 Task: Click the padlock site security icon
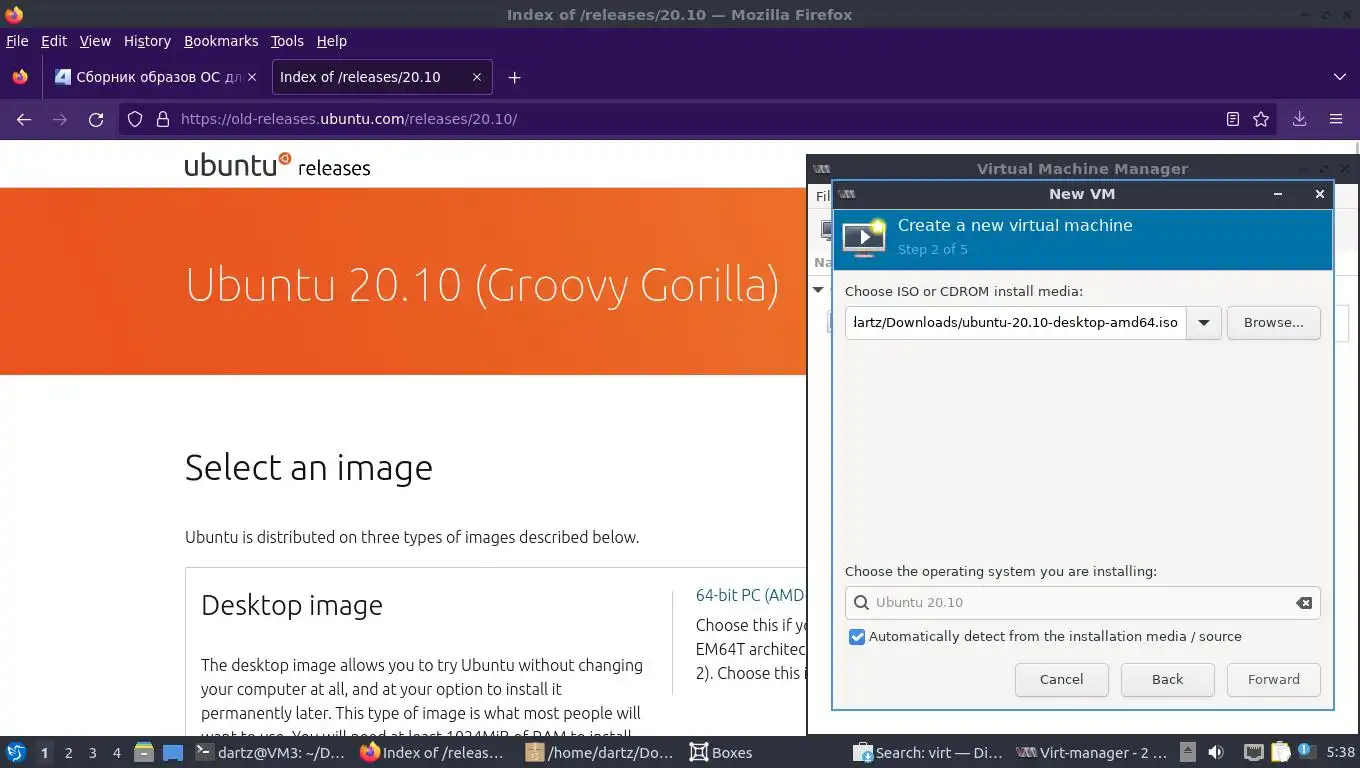pos(163,119)
